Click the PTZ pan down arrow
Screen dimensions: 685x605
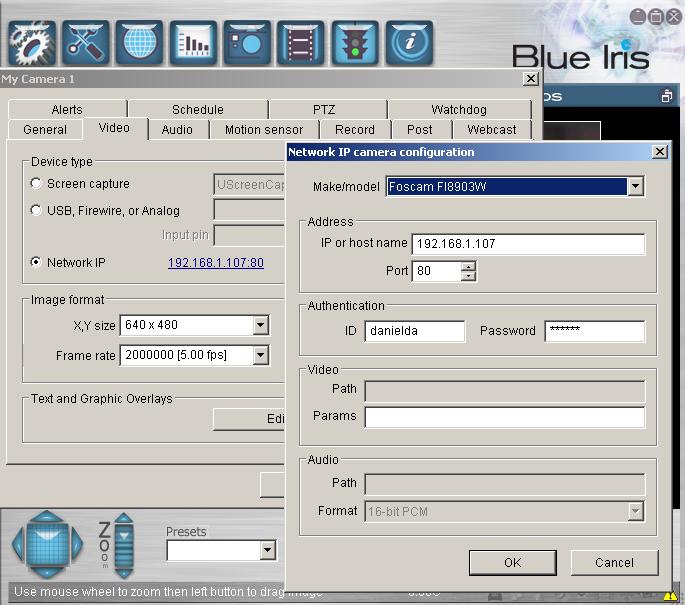click(x=47, y=572)
